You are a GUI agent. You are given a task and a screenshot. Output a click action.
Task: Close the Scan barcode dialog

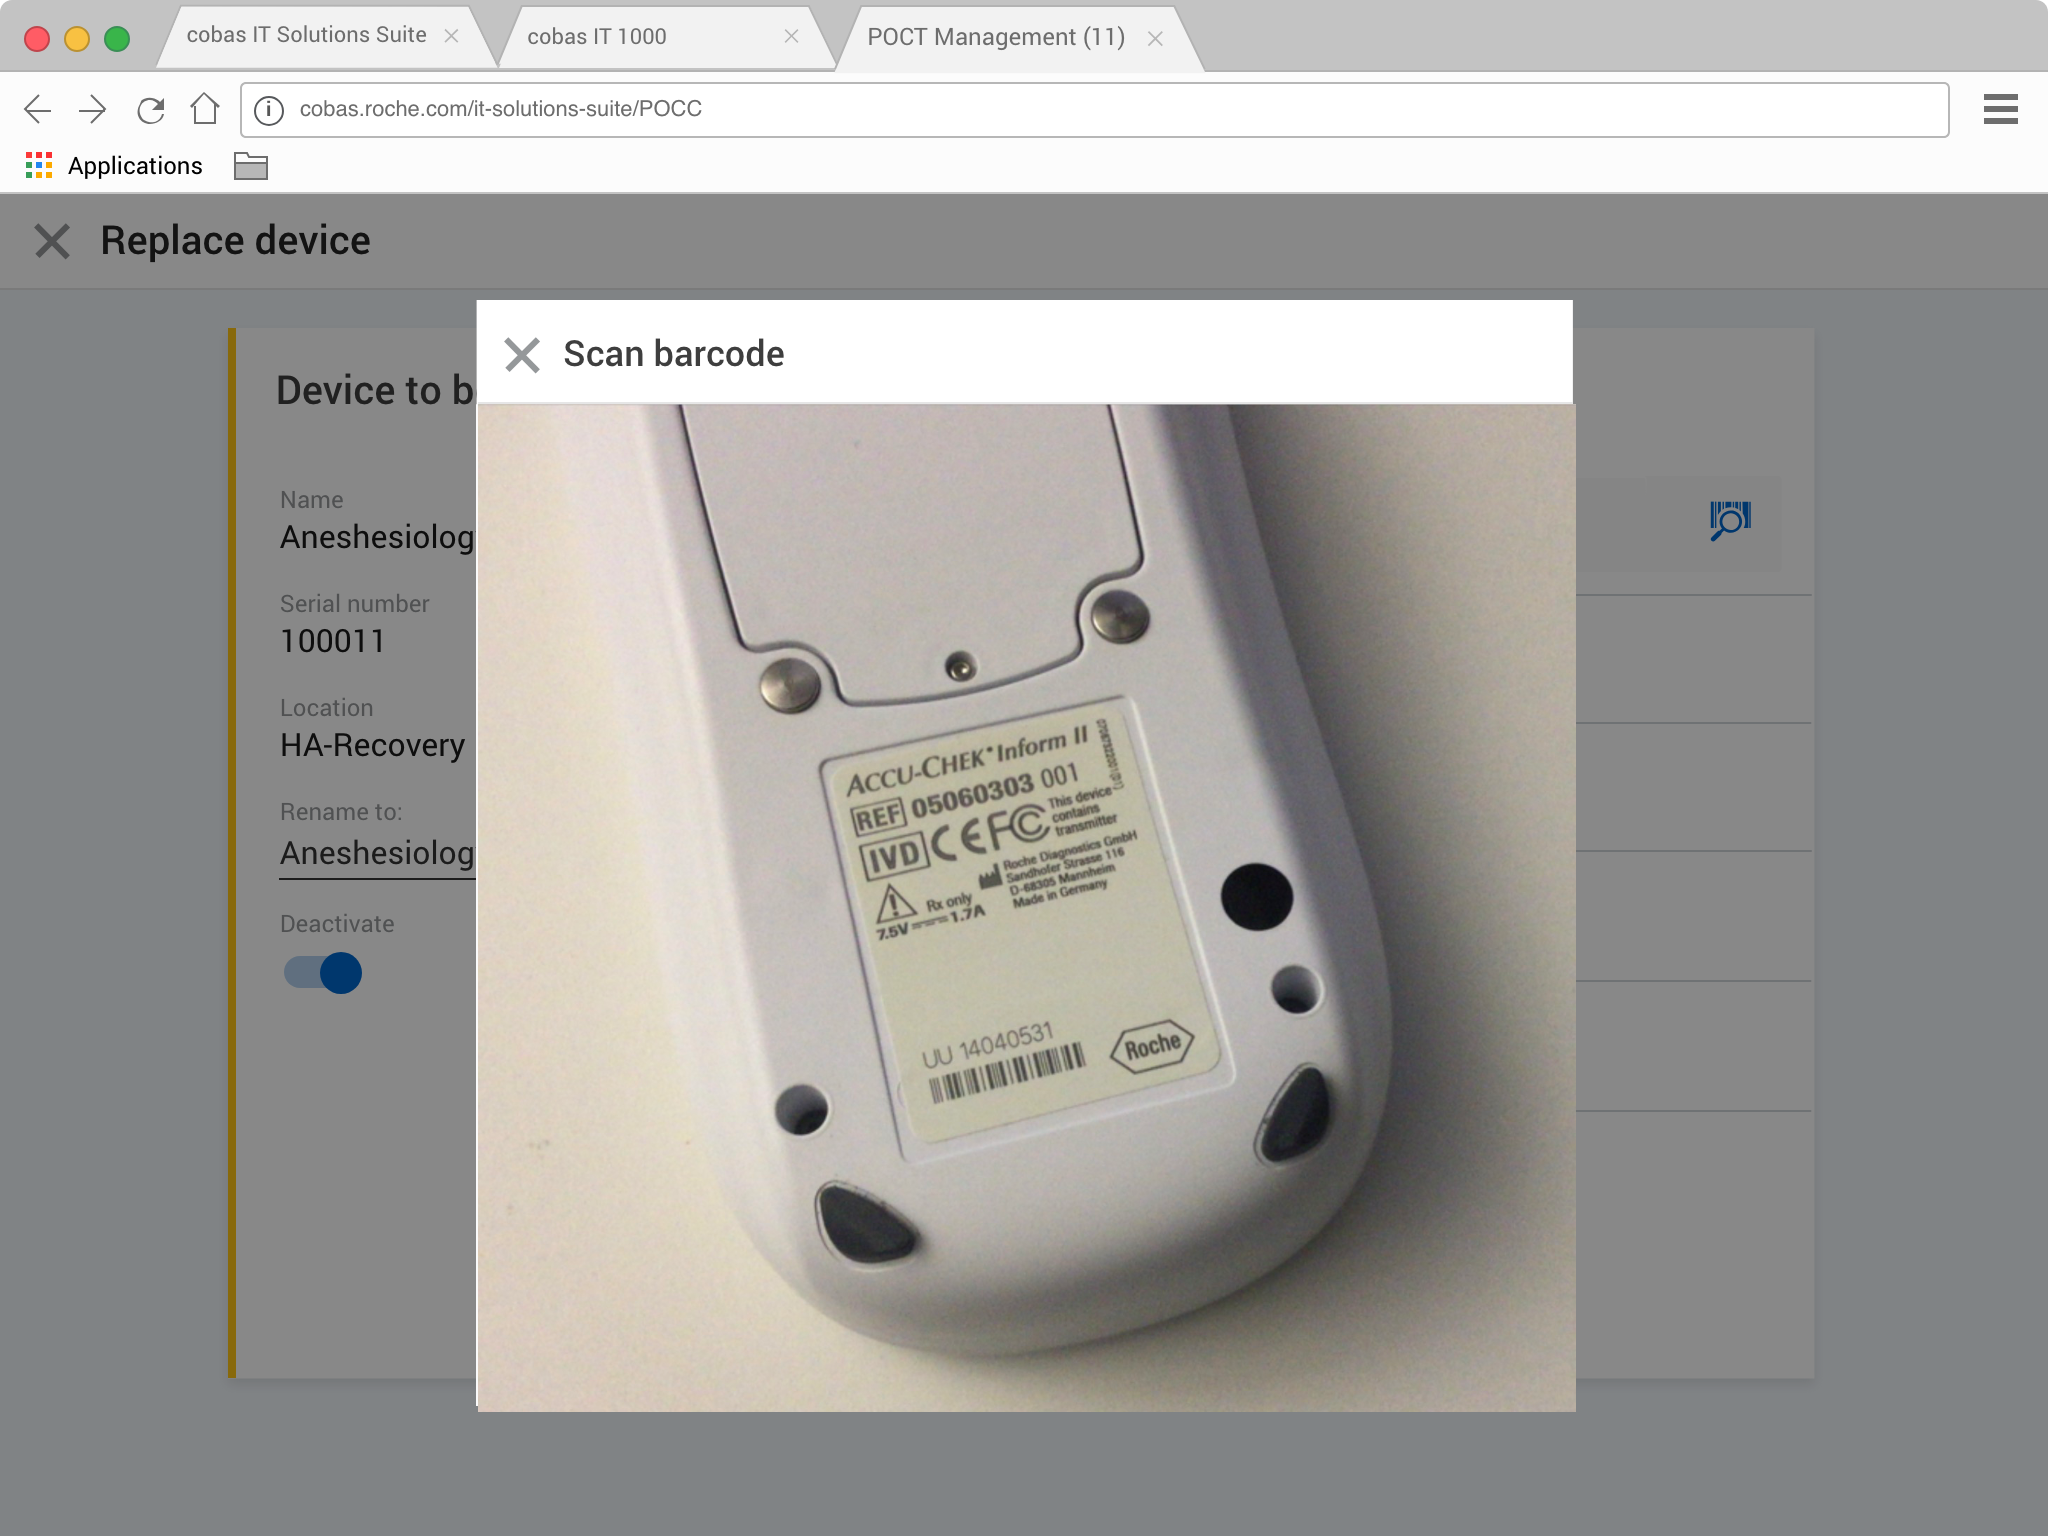(x=522, y=355)
